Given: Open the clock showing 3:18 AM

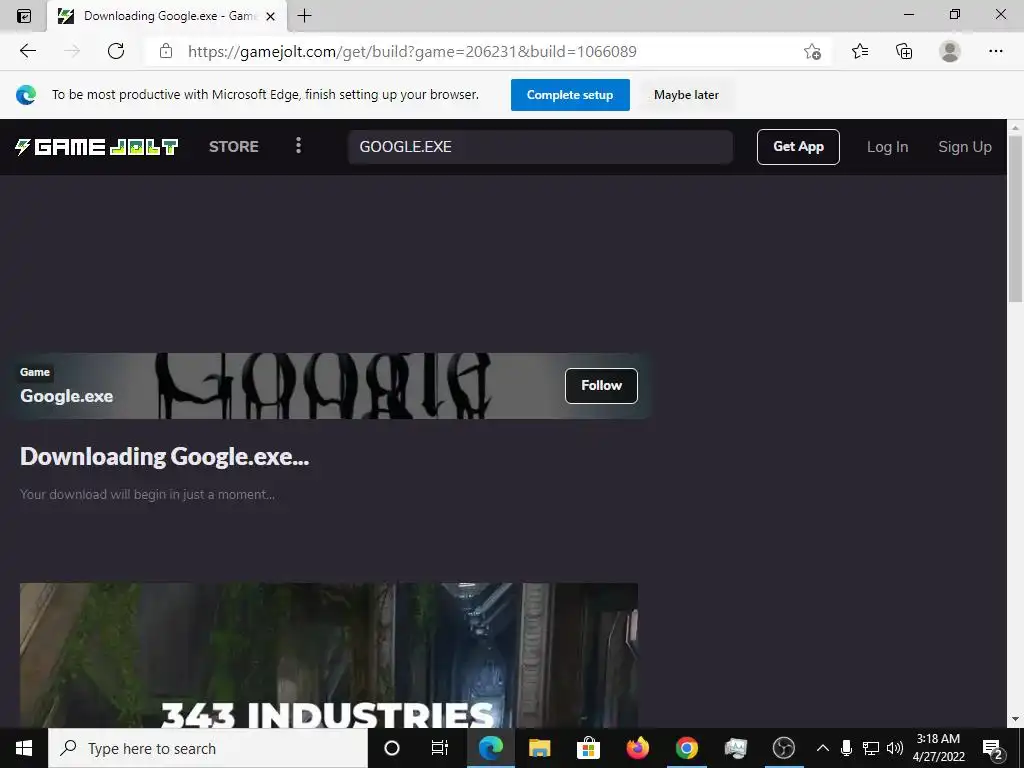Looking at the screenshot, I should pyautogui.click(x=938, y=748).
